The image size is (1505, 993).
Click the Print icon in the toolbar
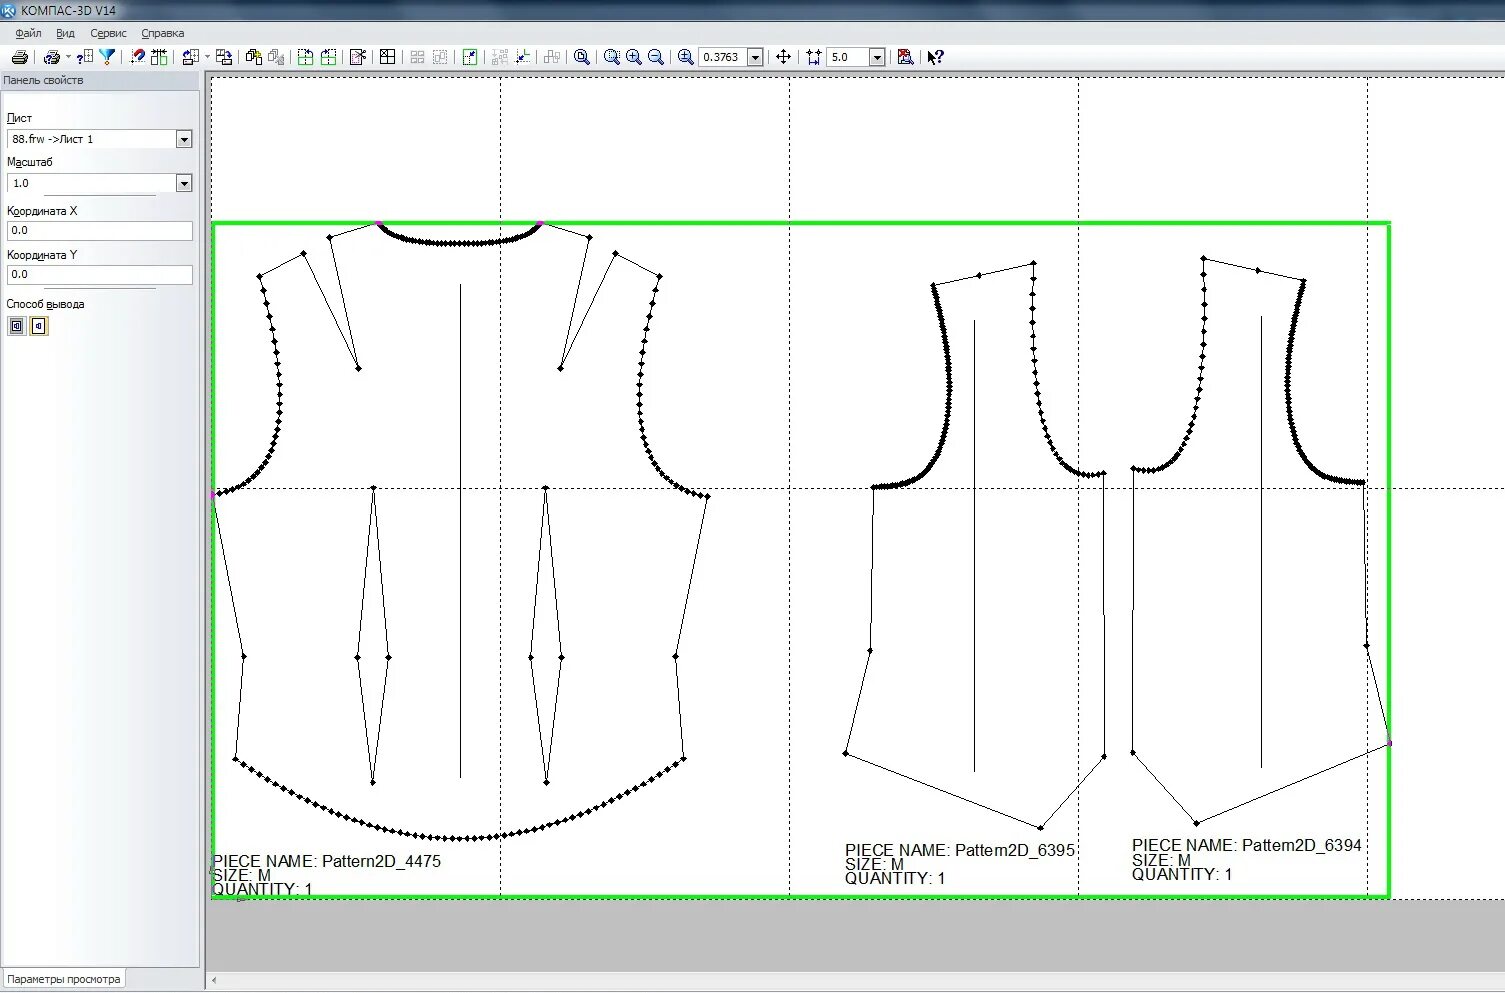(x=19, y=57)
